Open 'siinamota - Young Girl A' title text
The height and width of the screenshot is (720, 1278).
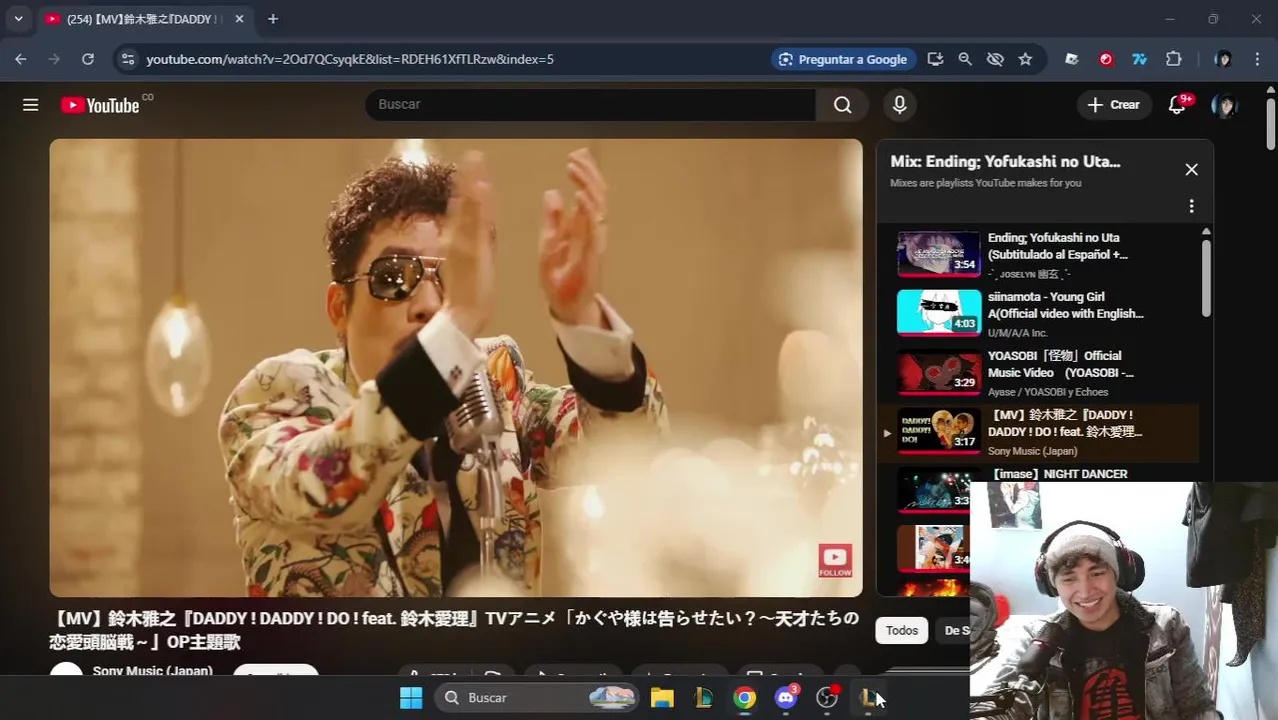(x=1065, y=305)
